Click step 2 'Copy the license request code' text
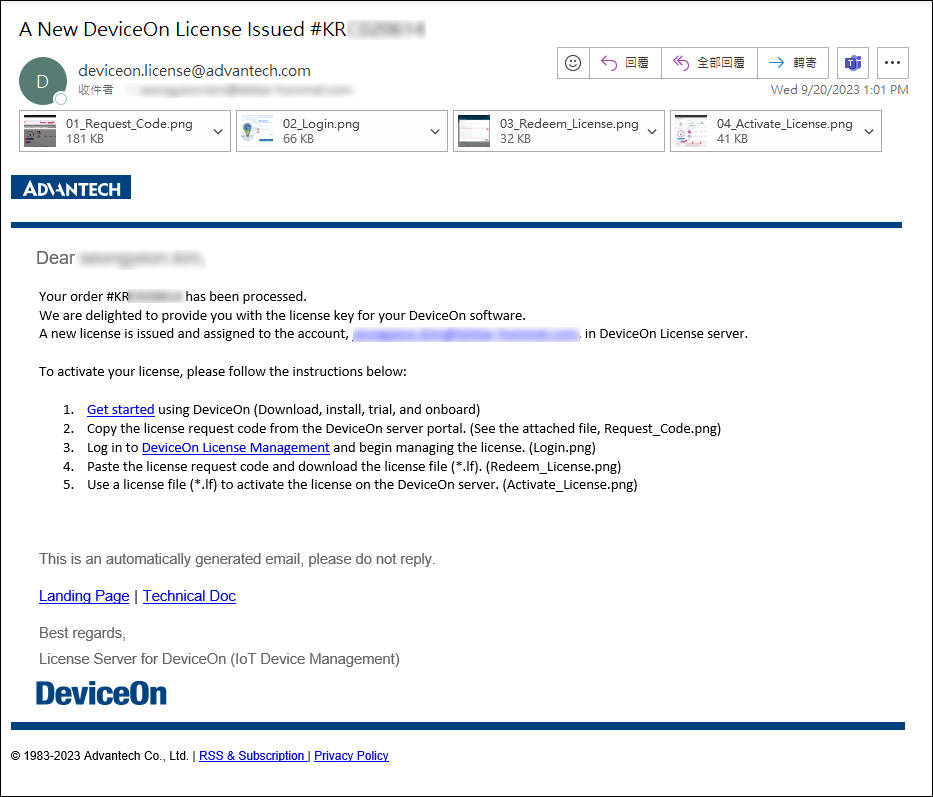The height and width of the screenshot is (797, 933). pos(403,429)
